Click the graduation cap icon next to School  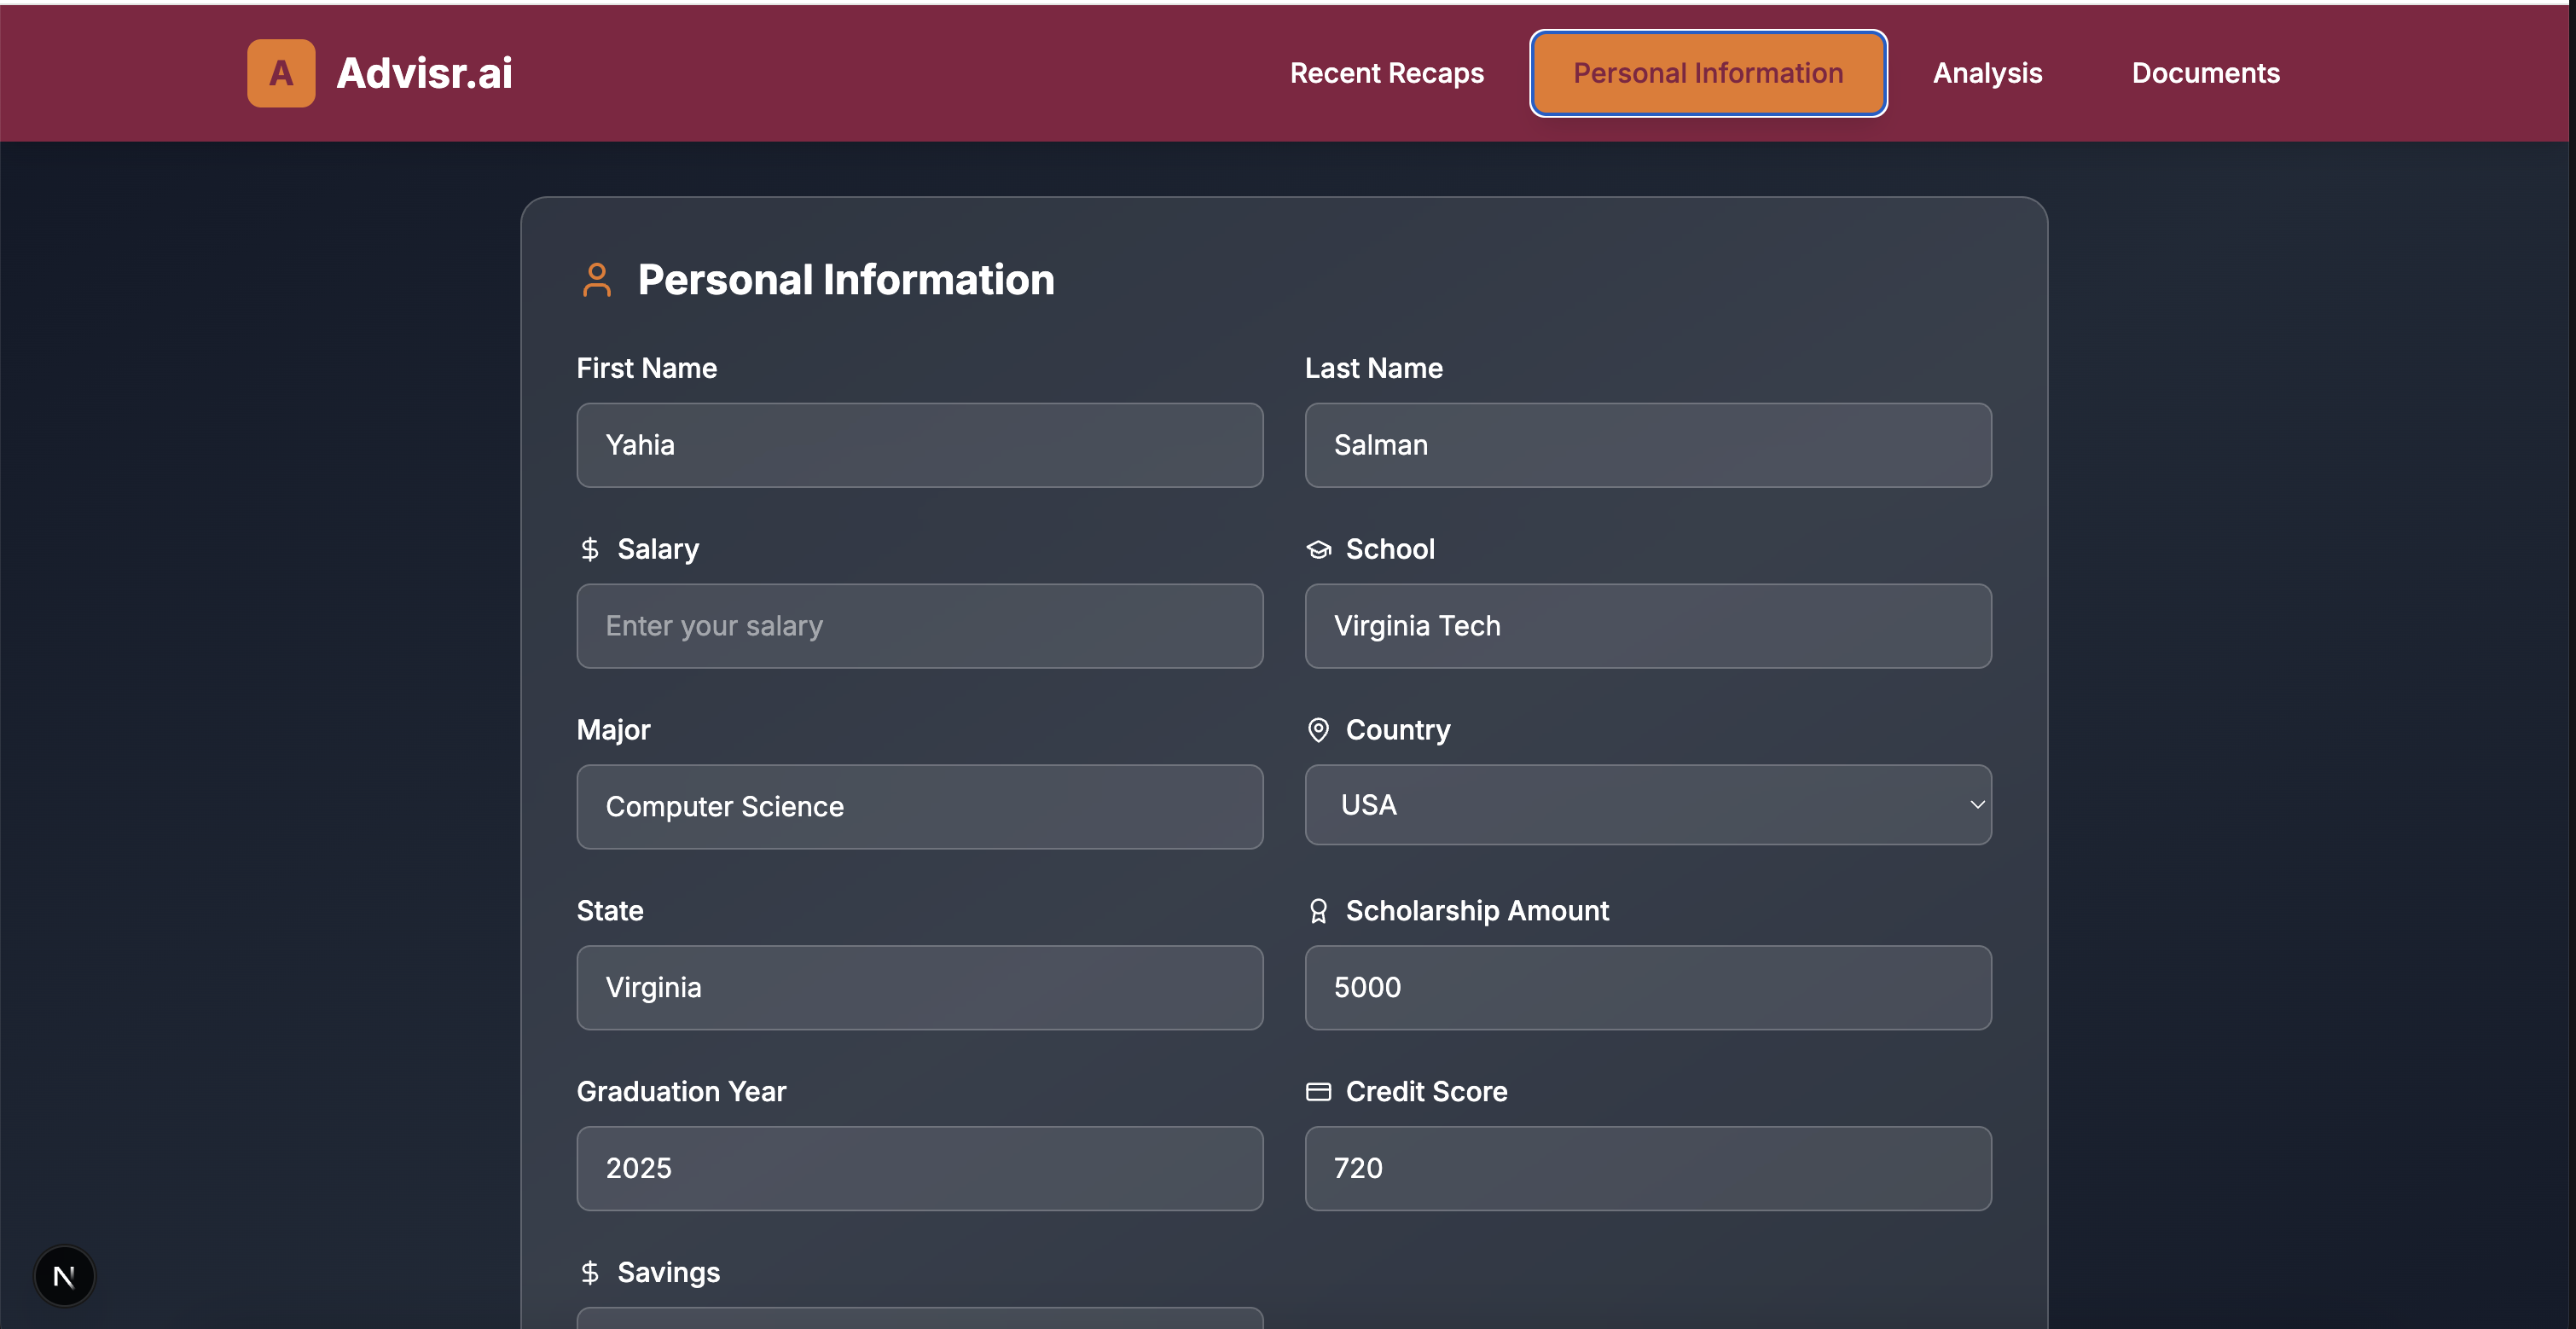(1318, 549)
